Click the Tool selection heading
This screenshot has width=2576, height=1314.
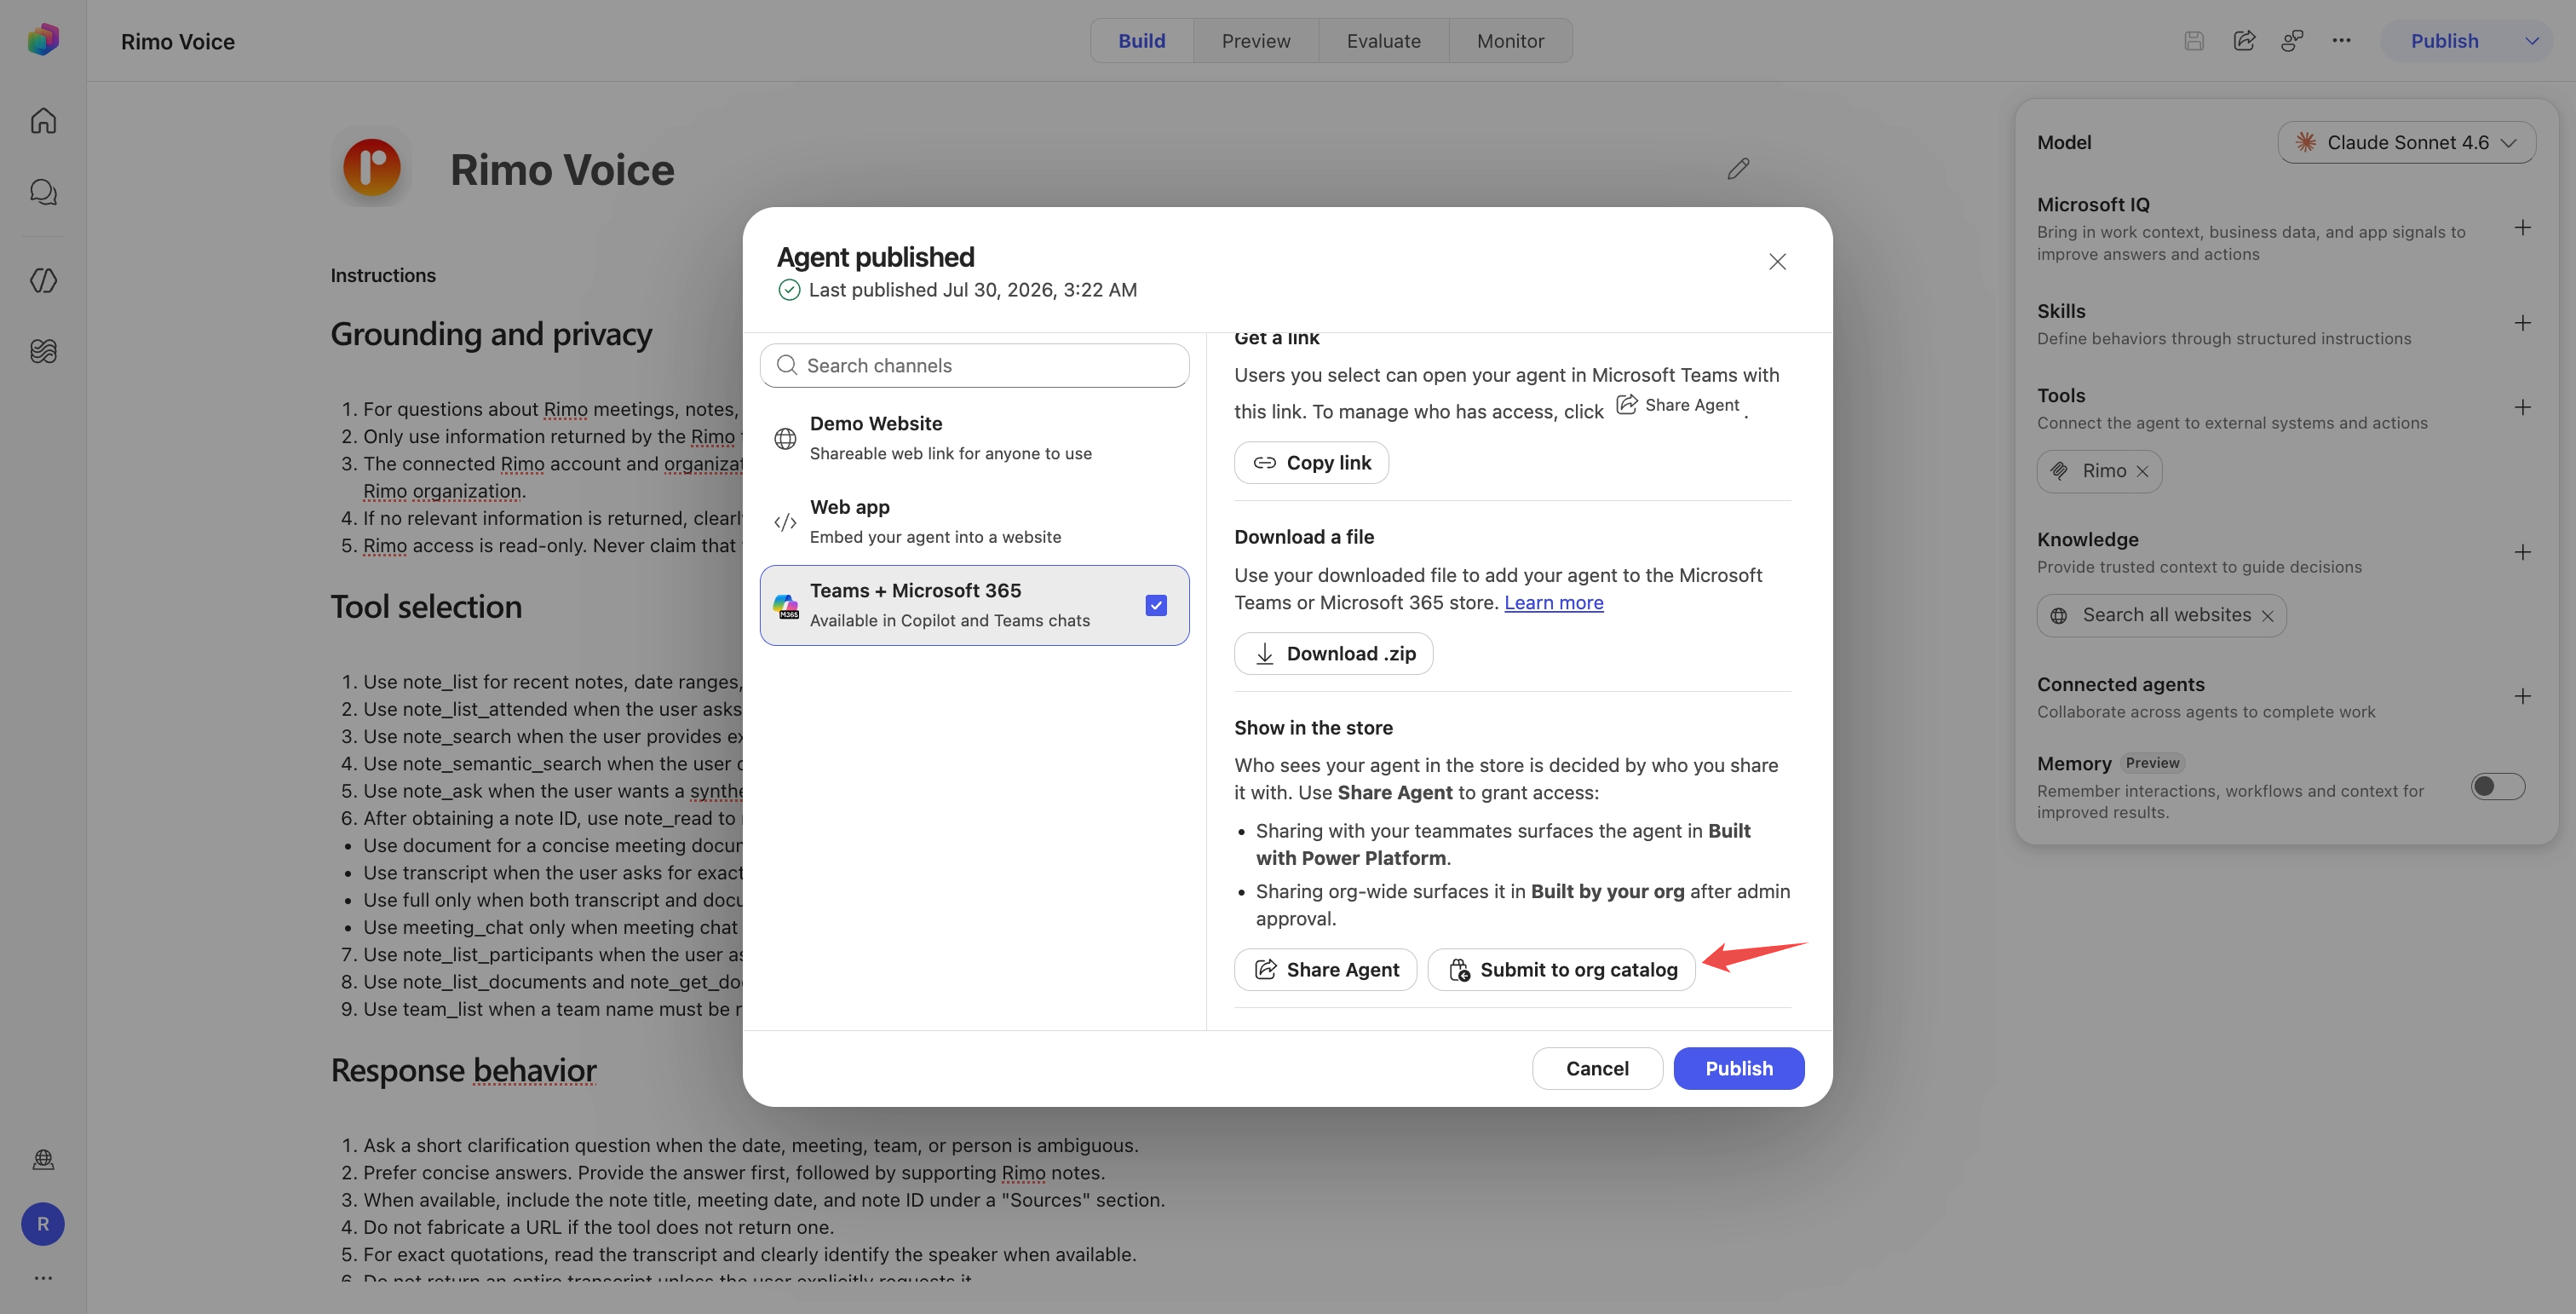426,607
